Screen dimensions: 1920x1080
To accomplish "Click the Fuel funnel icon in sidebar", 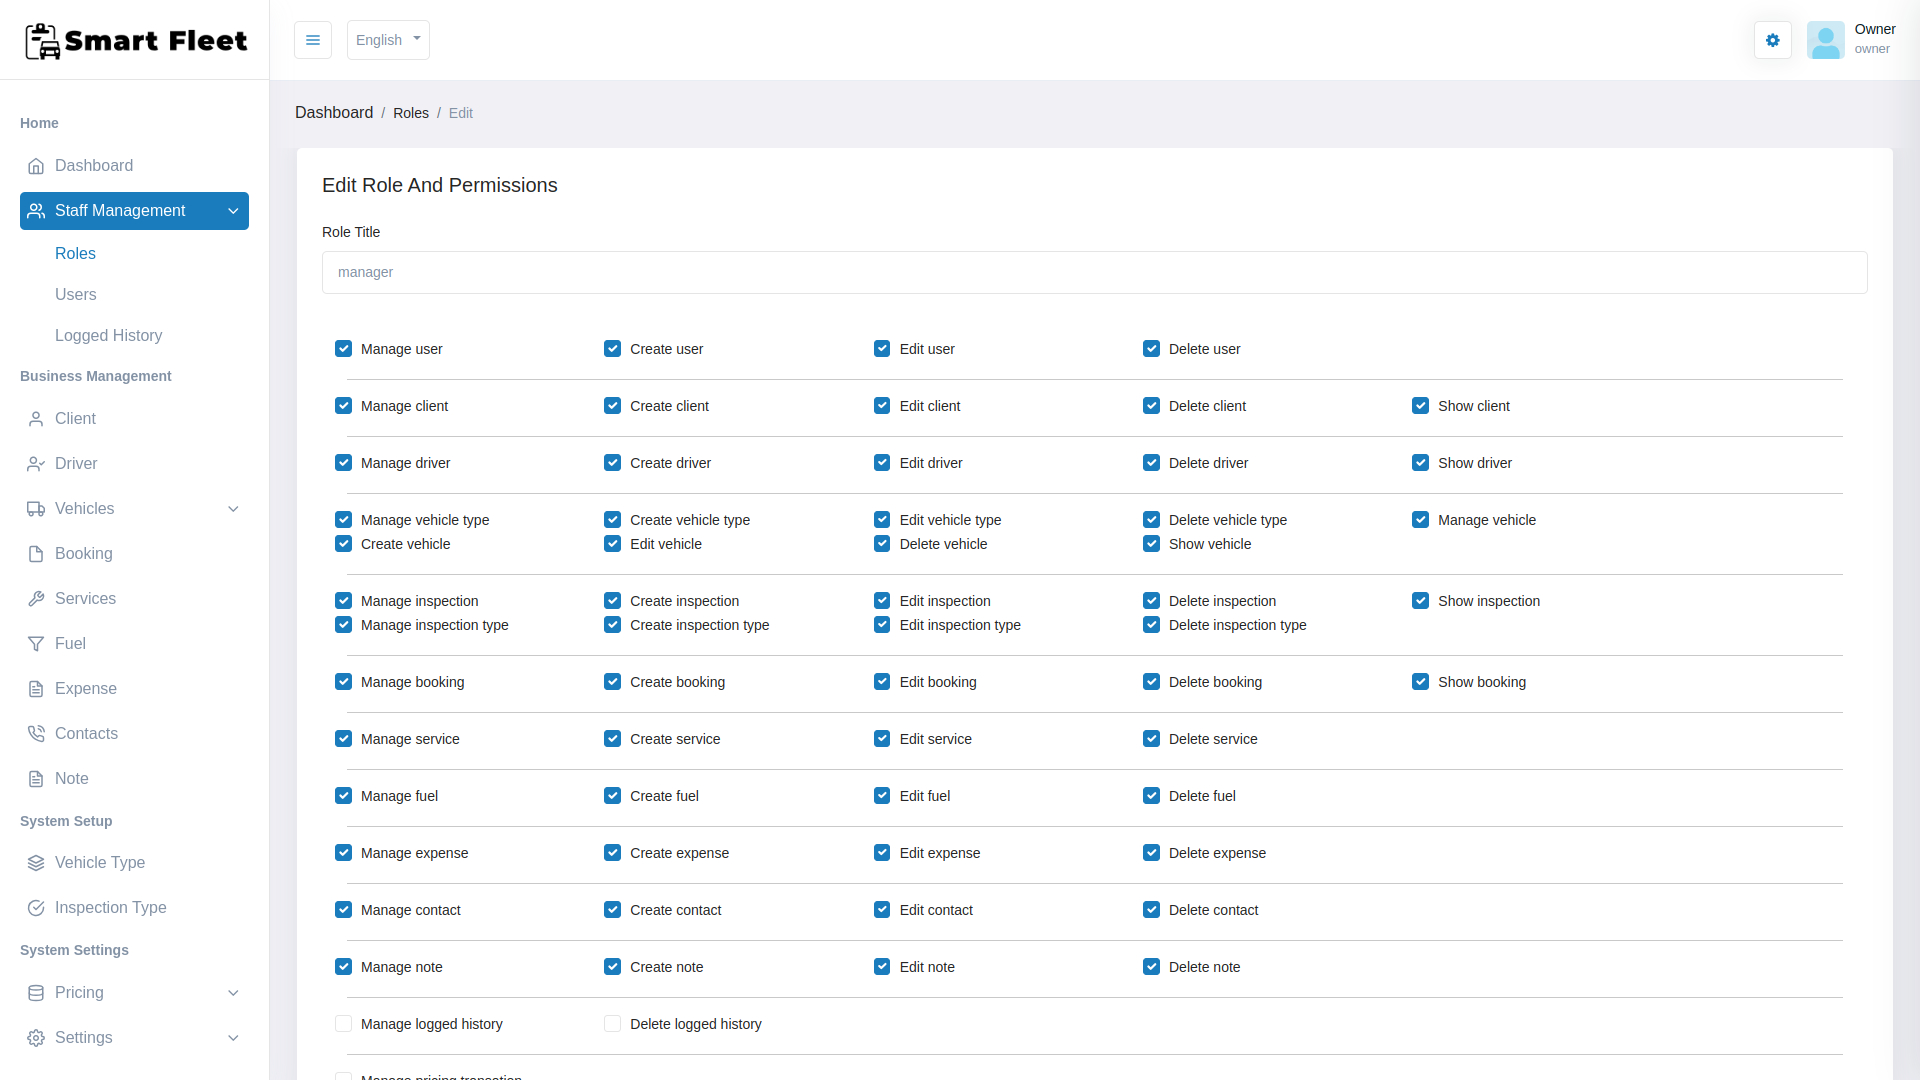I will tap(36, 644).
